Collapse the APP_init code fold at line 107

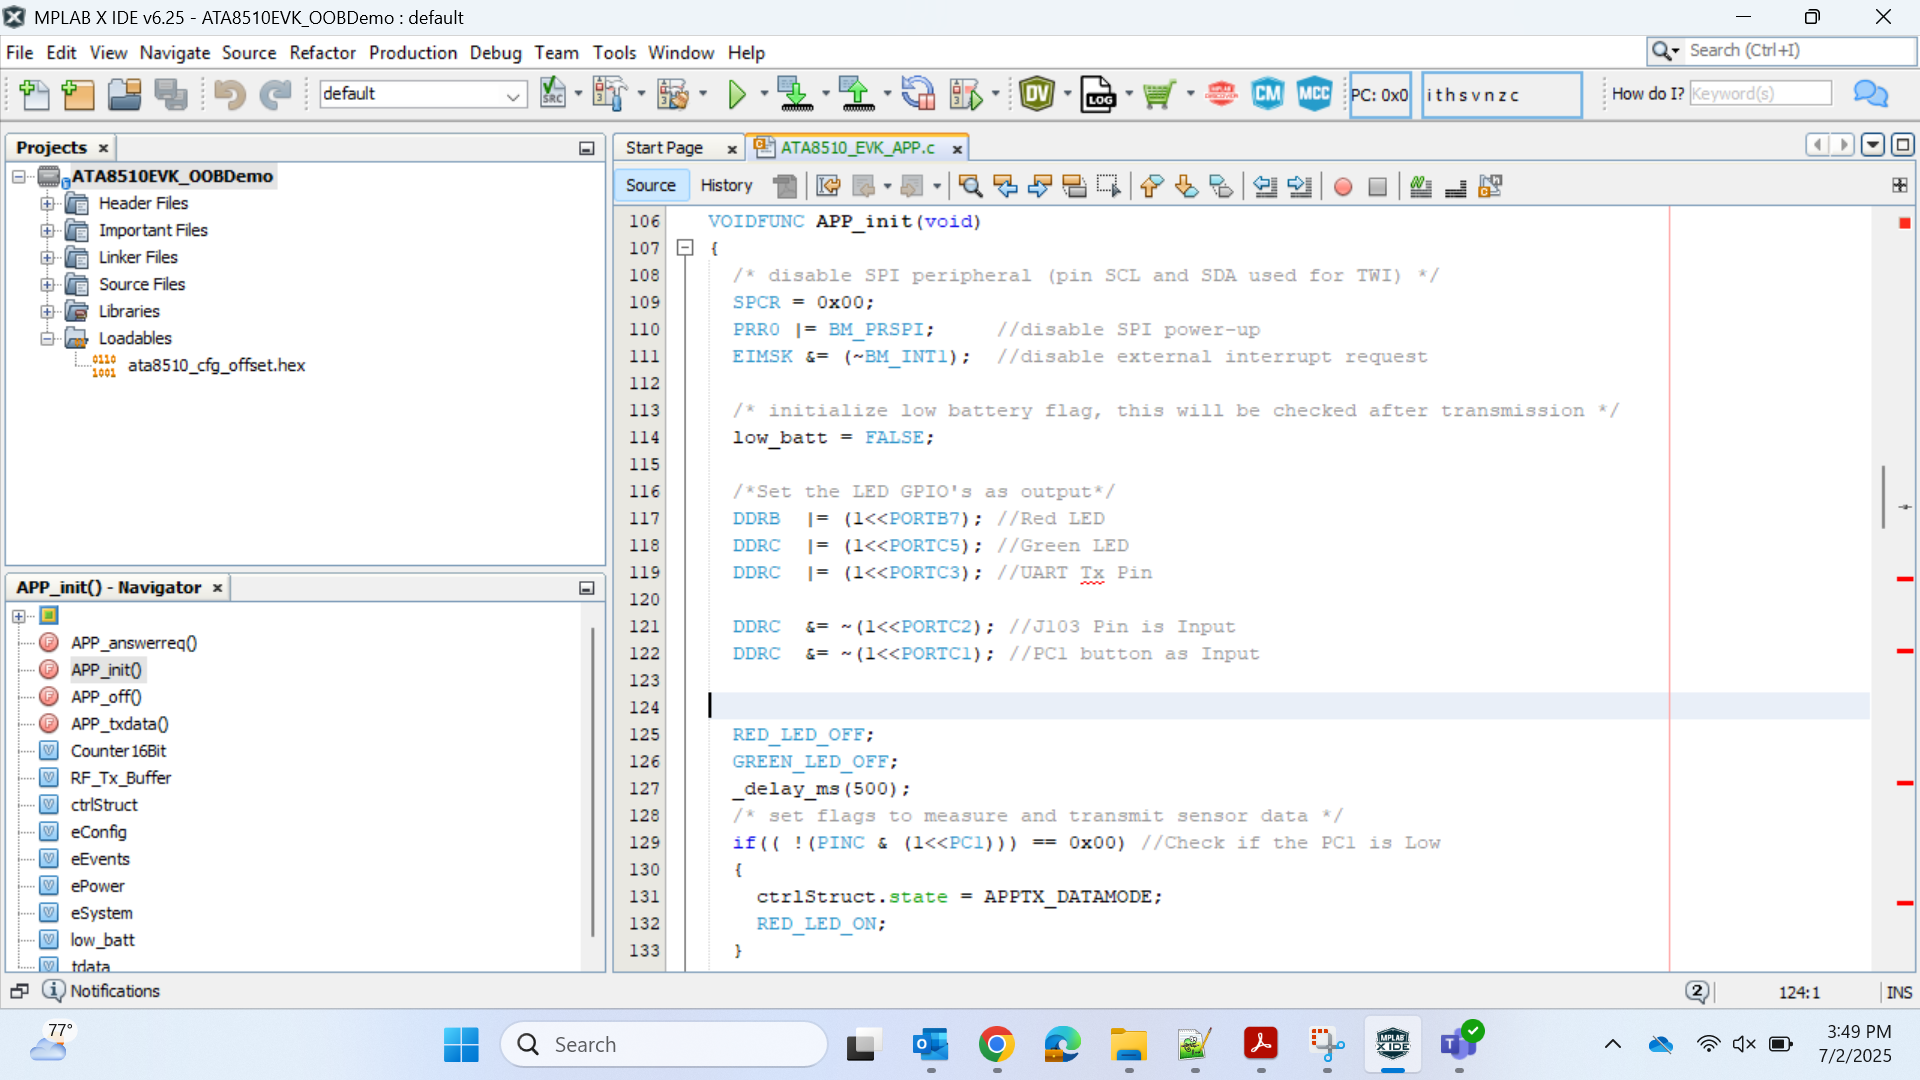coord(685,248)
